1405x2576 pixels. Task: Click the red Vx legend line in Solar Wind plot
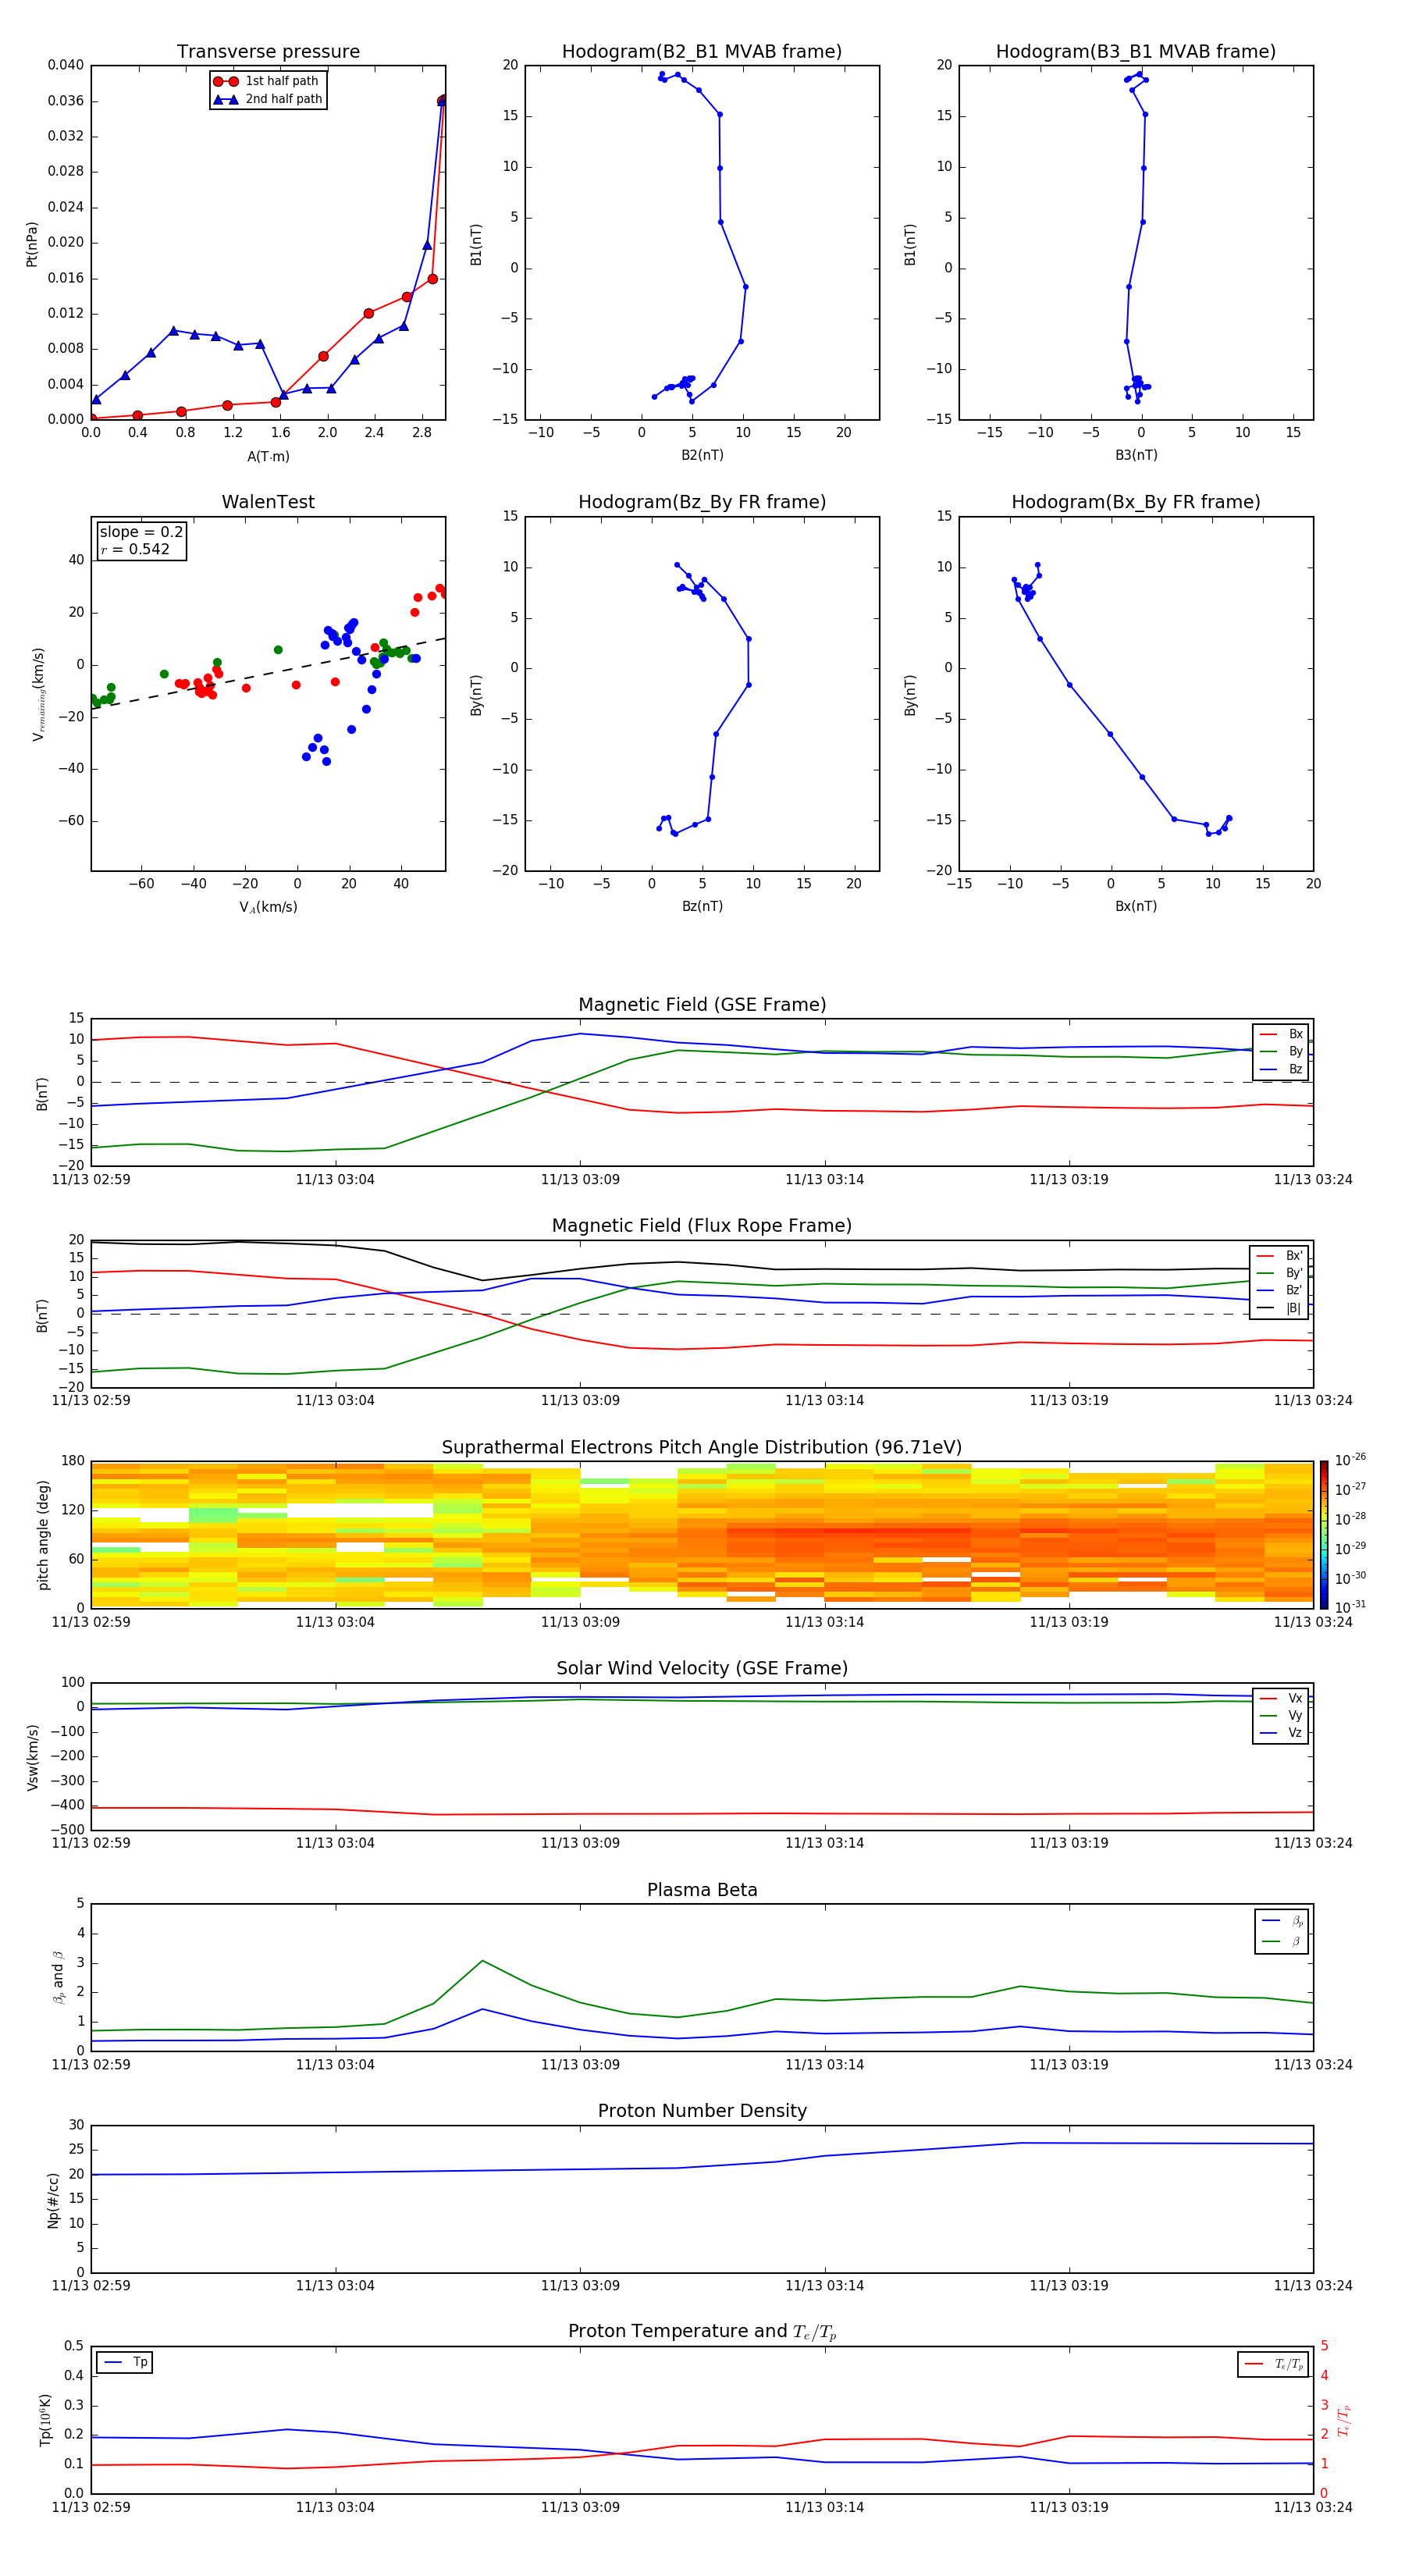(1268, 1698)
